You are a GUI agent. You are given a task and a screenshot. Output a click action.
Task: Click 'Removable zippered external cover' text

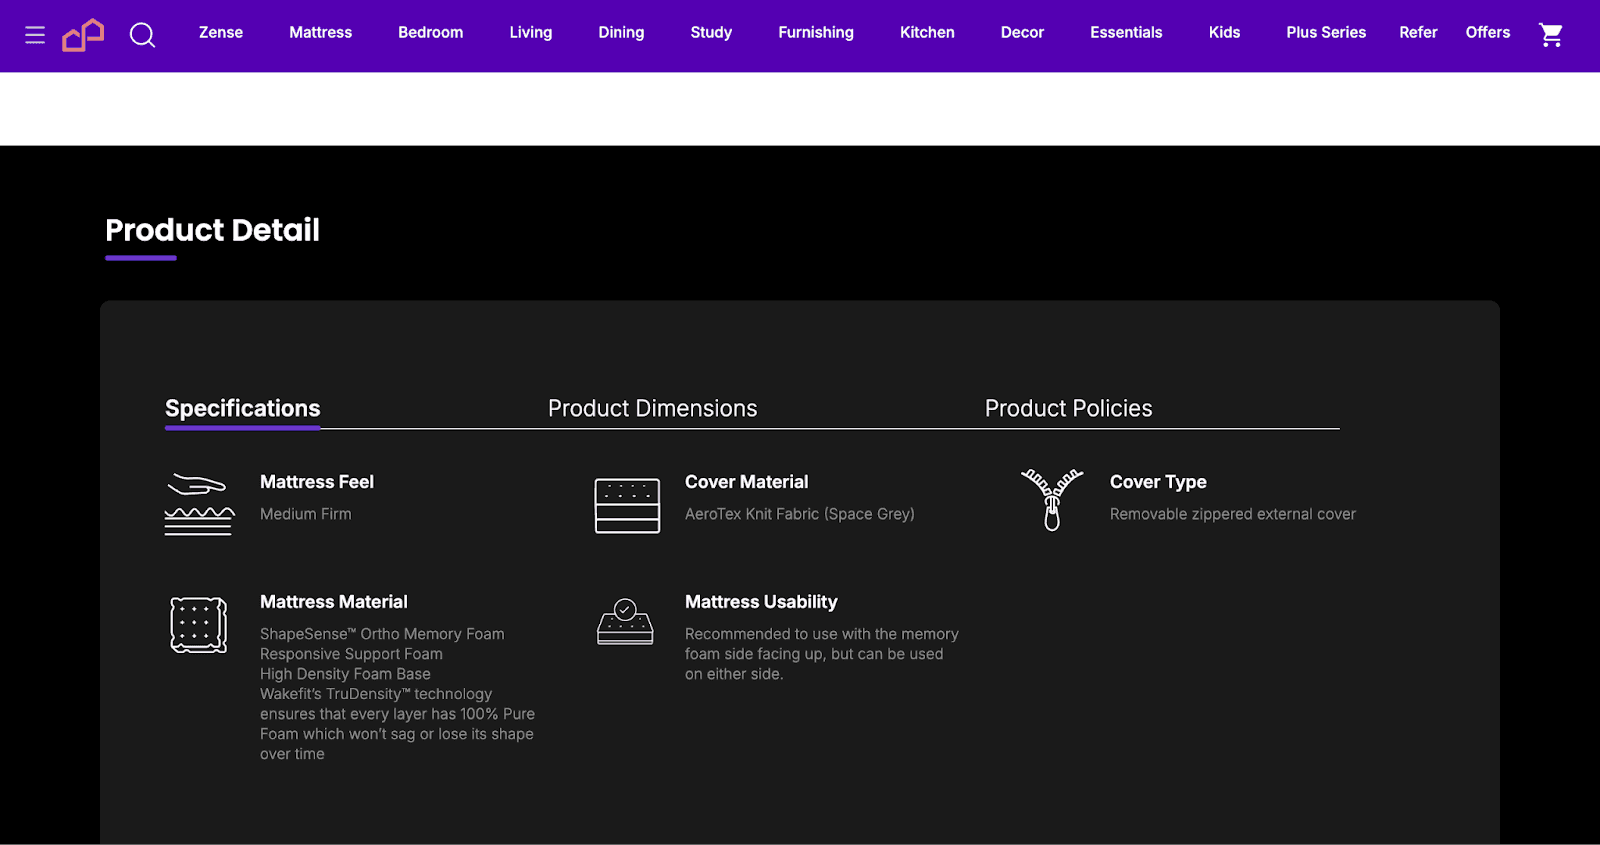click(x=1233, y=514)
